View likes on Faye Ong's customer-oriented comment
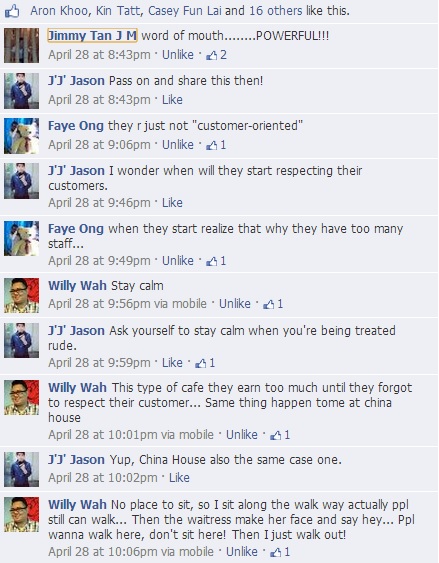 click(216, 145)
